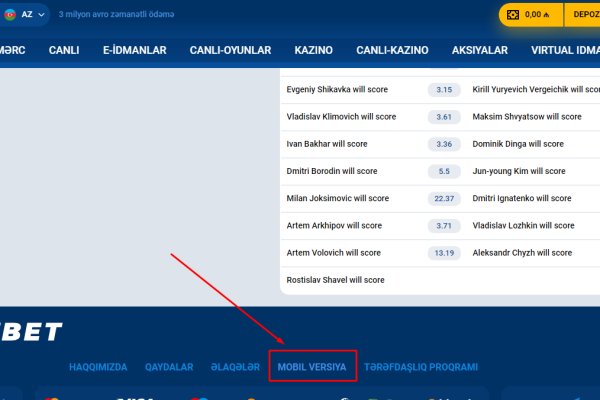Visit the ƏLAQƏLƏR contacts link
The width and height of the screenshot is (600, 400).
click(231, 367)
